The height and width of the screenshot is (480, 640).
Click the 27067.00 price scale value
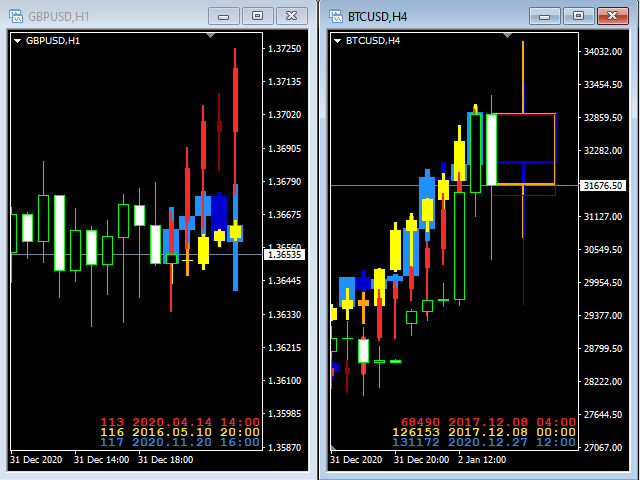coord(603,447)
